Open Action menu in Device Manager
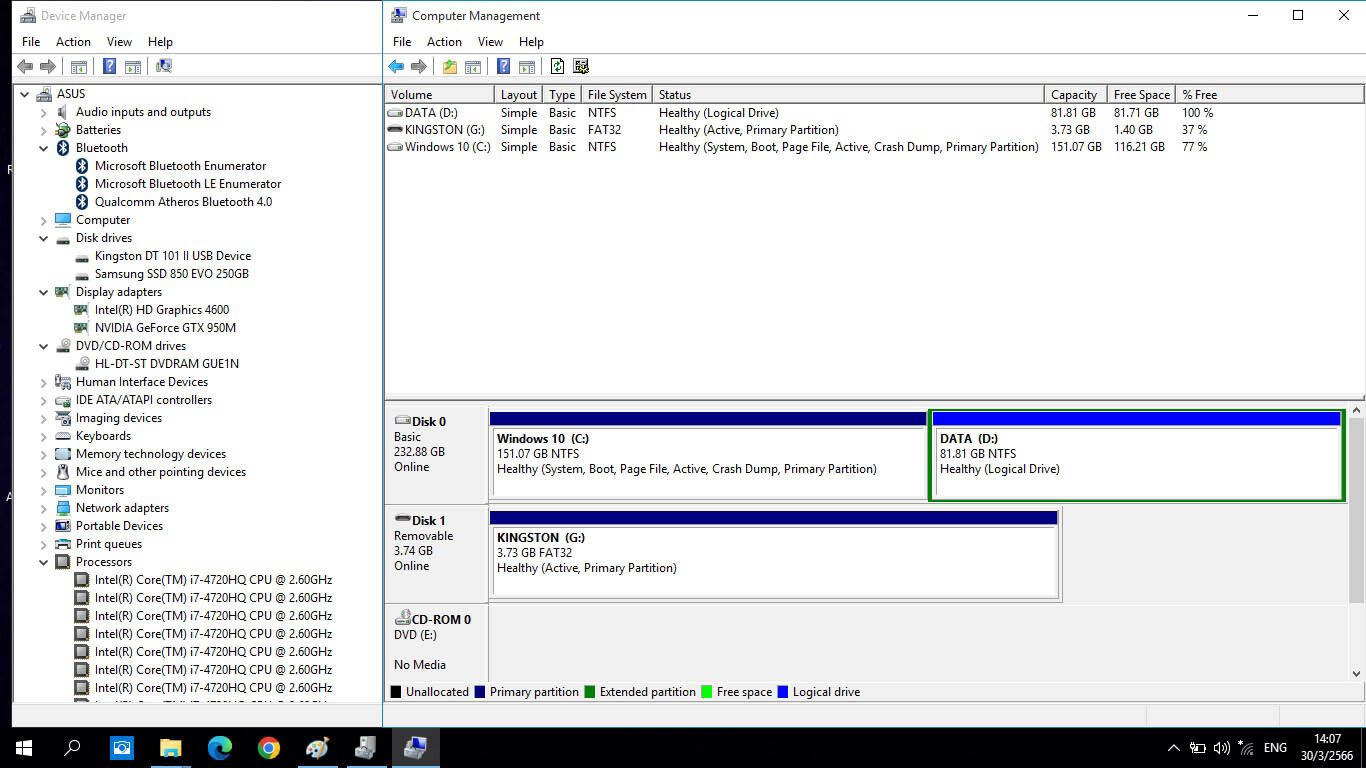This screenshot has width=1366, height=768. (x=73, y=42)
